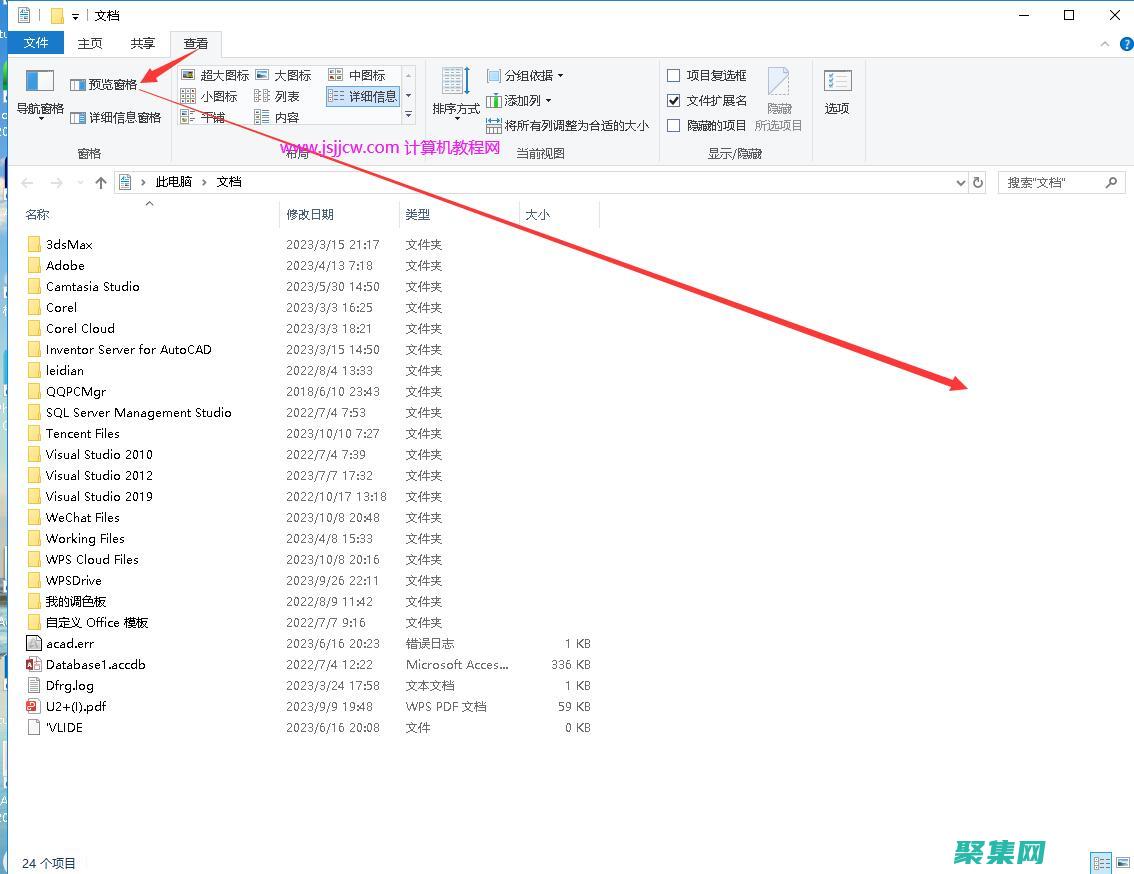Switch to the 主页 ribbon tab

point(90,43)
